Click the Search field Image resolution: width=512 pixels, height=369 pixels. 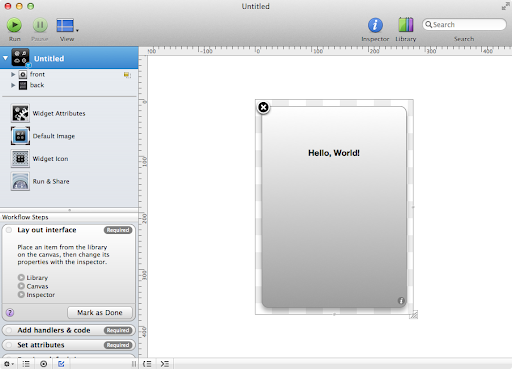coord(464,25)
